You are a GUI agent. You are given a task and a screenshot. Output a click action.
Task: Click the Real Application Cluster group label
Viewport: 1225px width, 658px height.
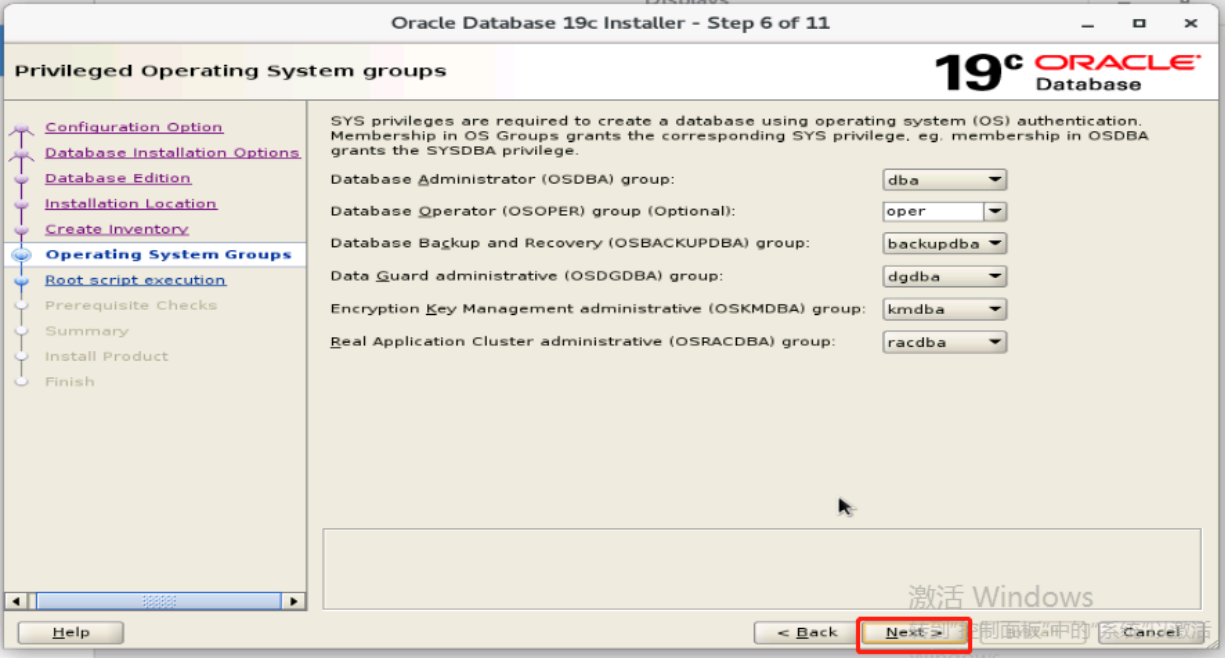pos(583,342)
